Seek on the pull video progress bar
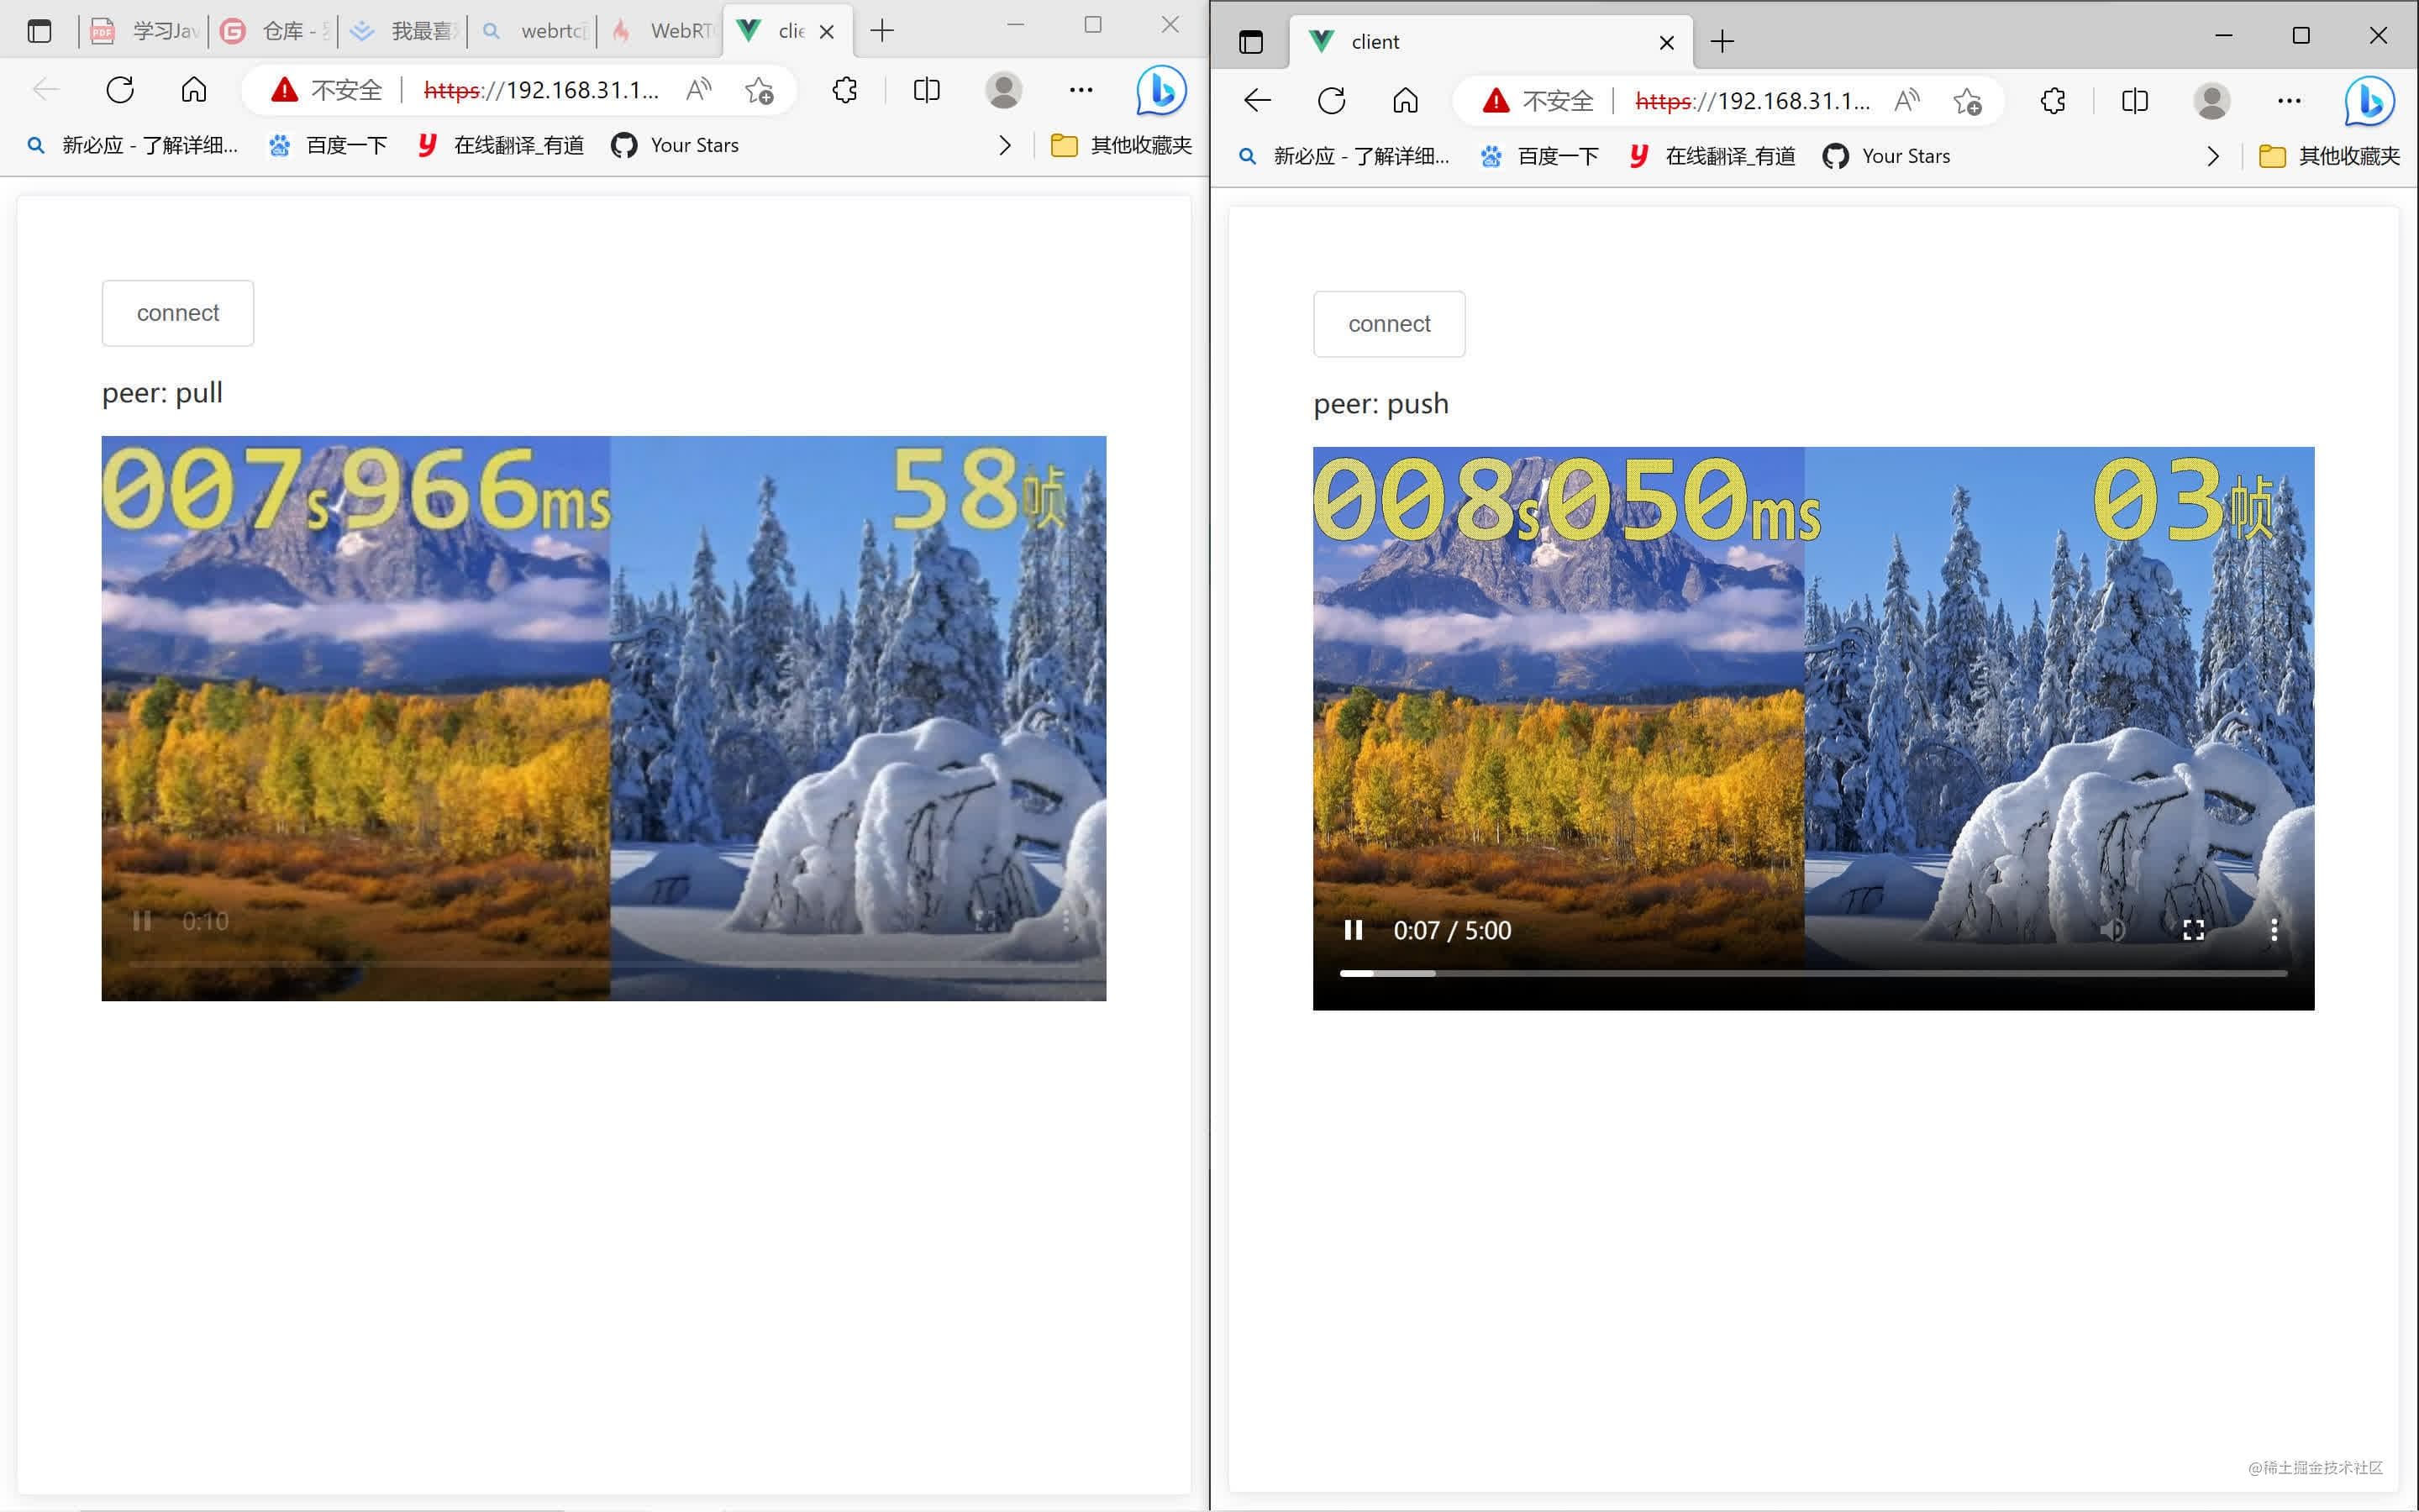The width and height of the screenshot is (2419, 1512). [x=604, y=964]
